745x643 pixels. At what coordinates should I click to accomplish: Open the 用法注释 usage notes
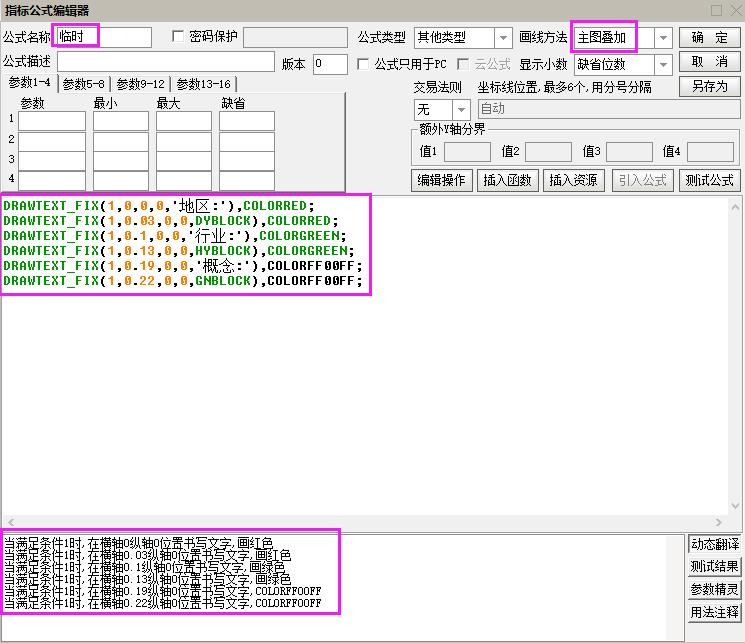coord(714,612)
